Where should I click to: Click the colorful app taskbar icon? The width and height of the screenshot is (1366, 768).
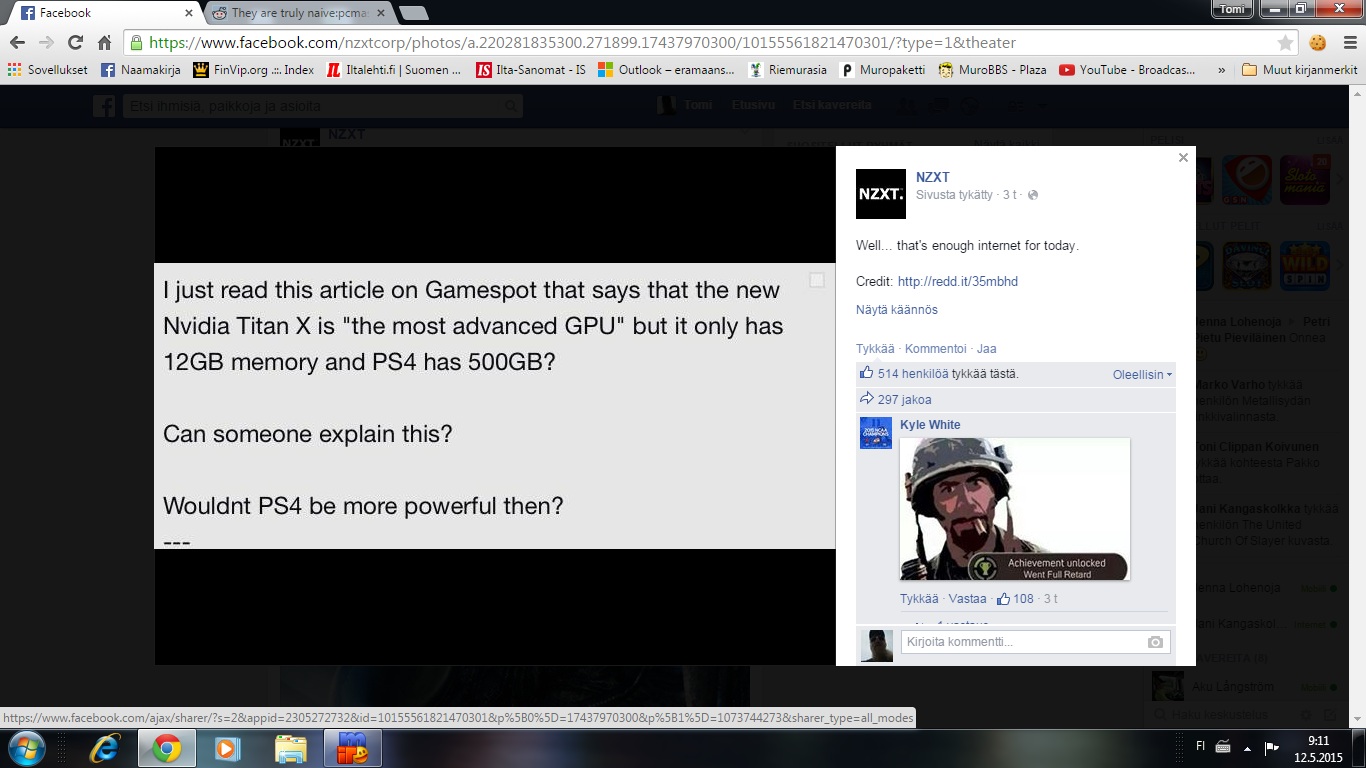point(352,748)
